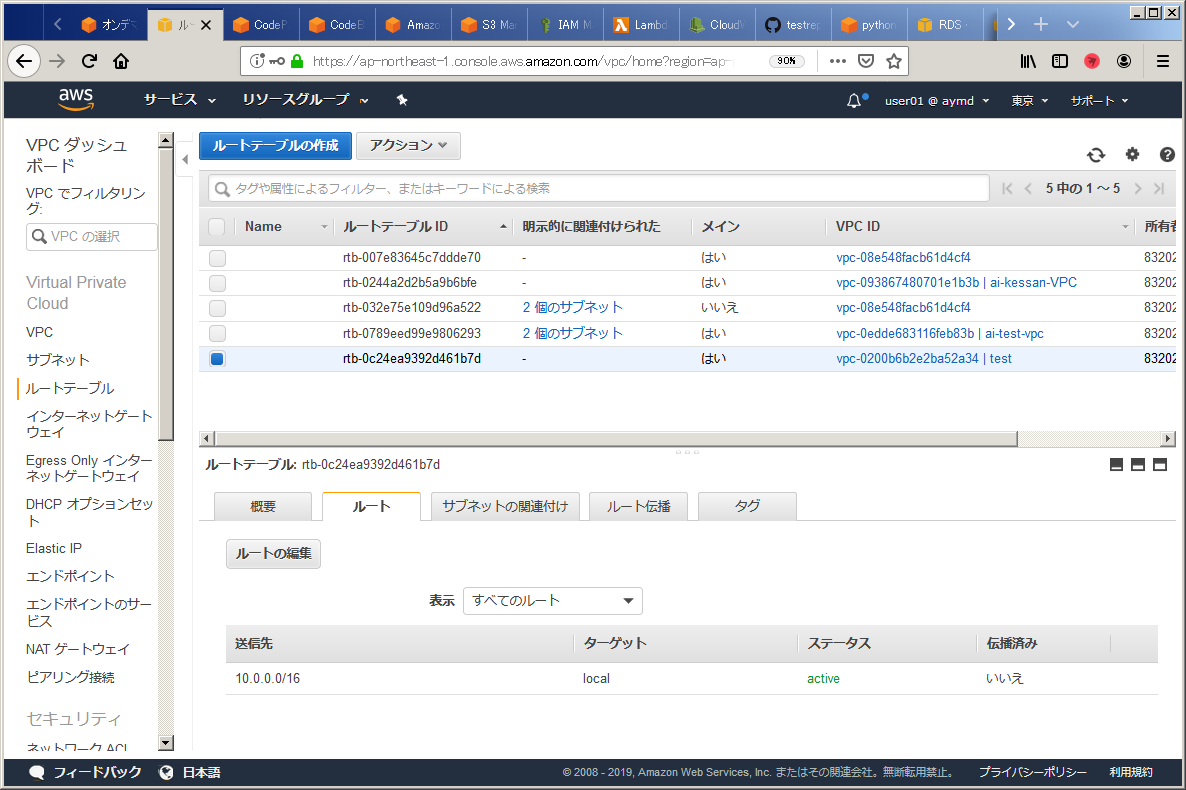
Task: Jump to last page of route tables
Action: click(x=1159, y=188)
